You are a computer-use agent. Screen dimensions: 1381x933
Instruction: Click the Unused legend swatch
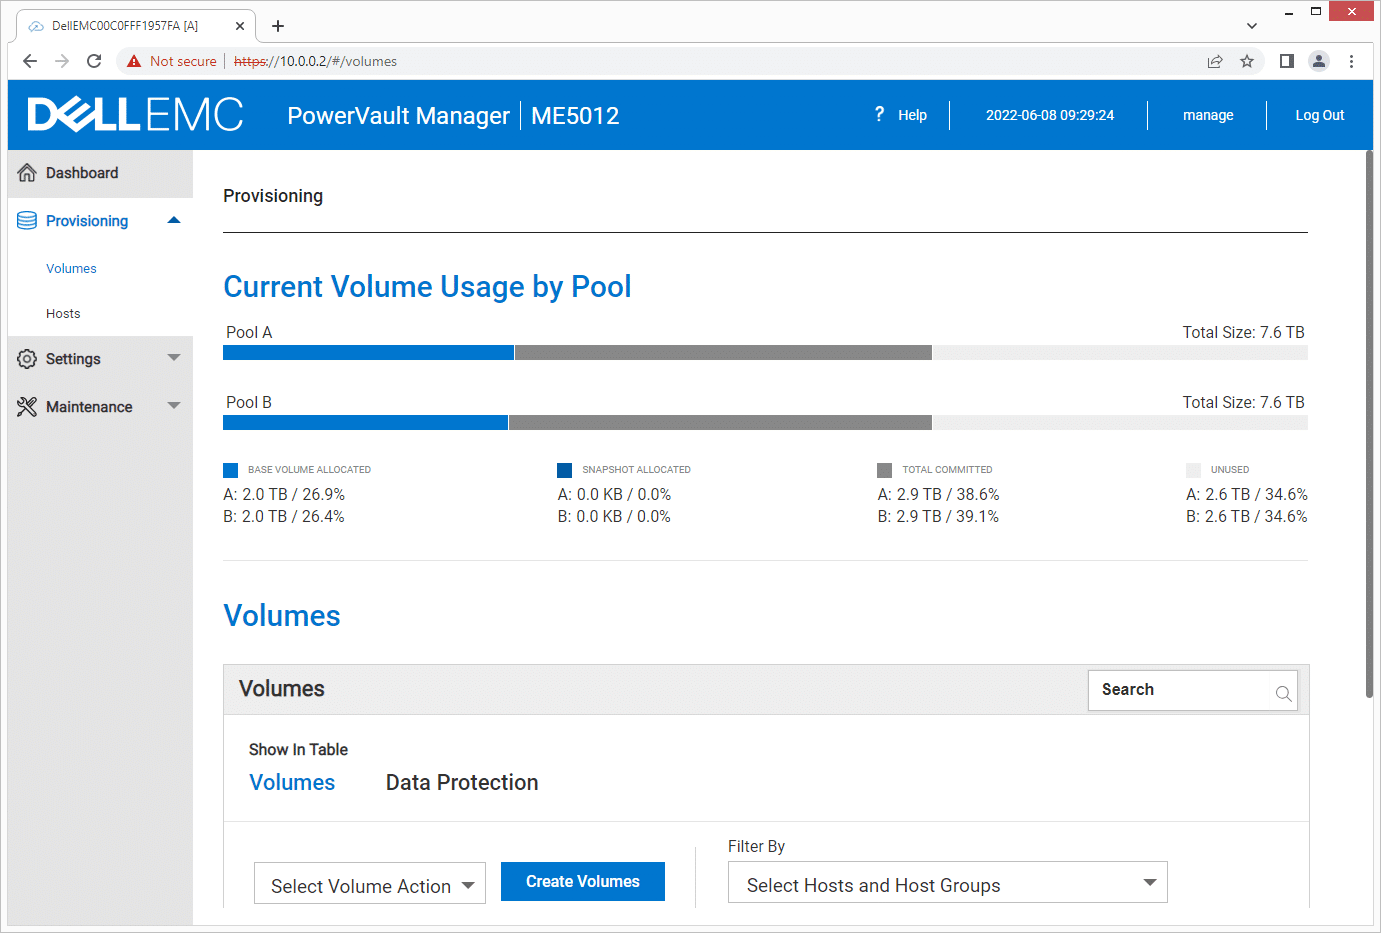(x=1193, y=470)
